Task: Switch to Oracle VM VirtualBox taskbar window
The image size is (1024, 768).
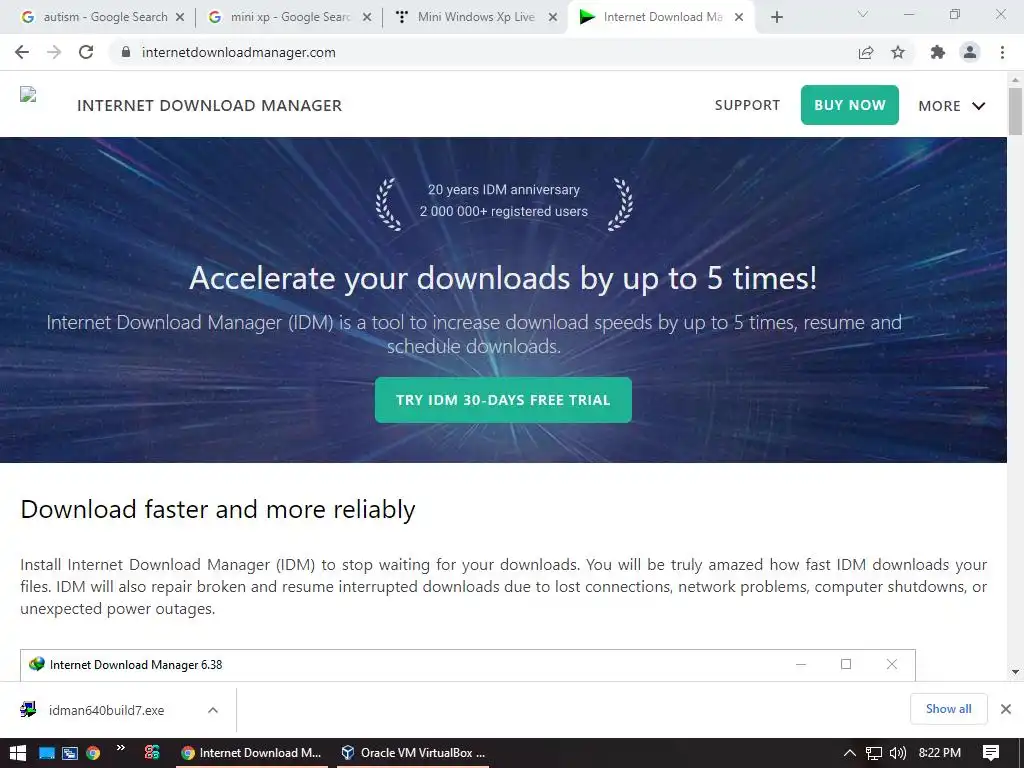Action: pyautogui.click(x=414, y=753)
